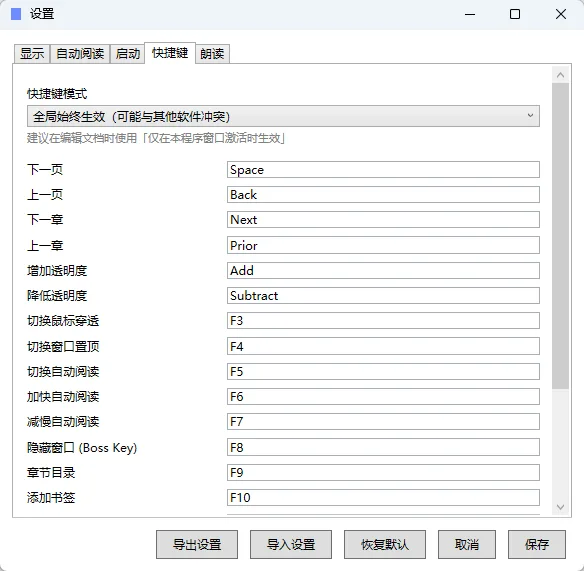Maximize the 设置 window
The image size is (584, 571).
point(515,15)
